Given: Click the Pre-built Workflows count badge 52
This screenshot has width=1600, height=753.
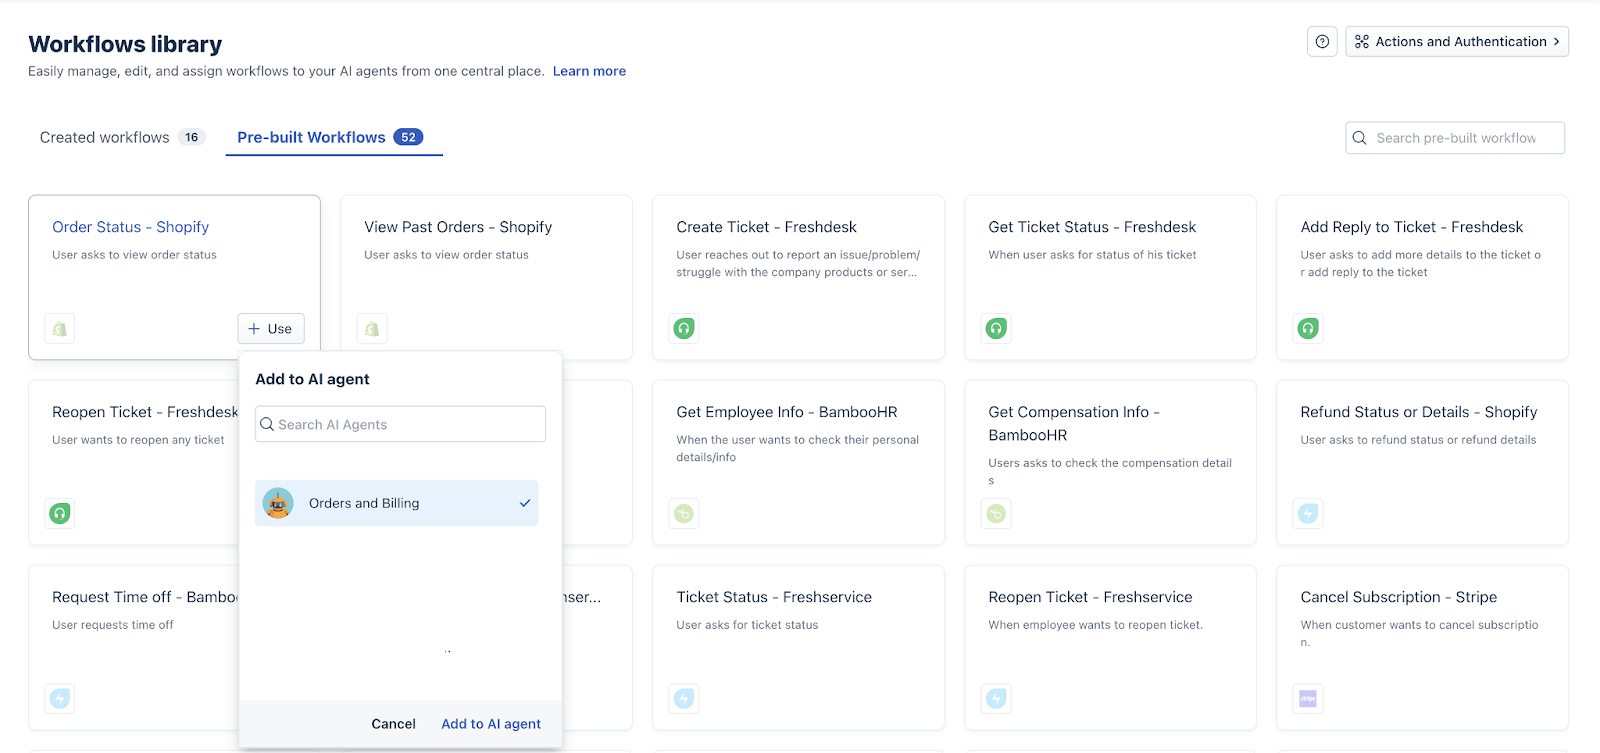Looking at the screenshot, I should pos(408,138).
